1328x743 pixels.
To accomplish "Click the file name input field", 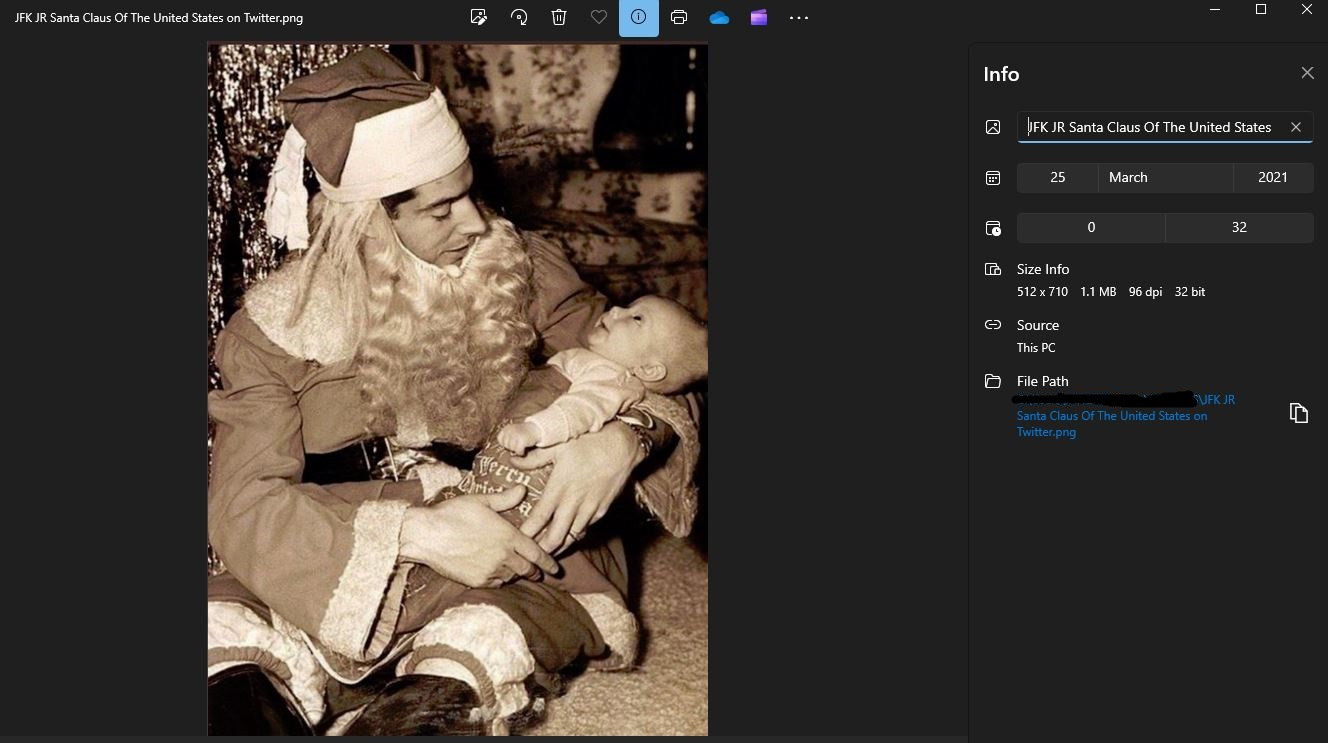I will (x=1150, y=127).
